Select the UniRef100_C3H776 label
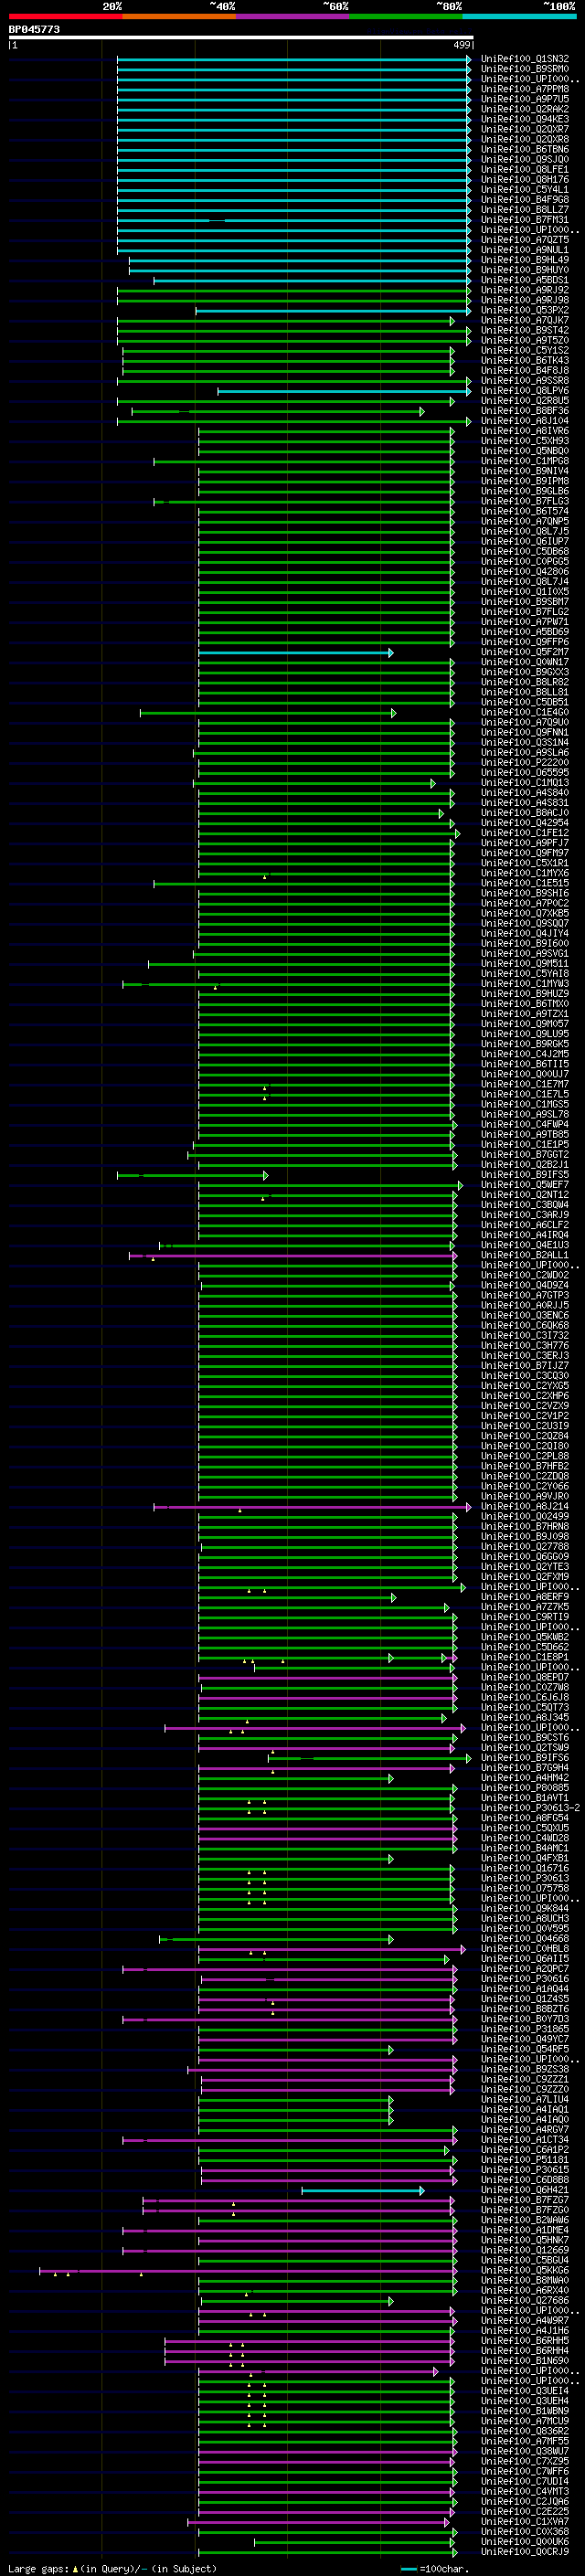 (525, 1346)
